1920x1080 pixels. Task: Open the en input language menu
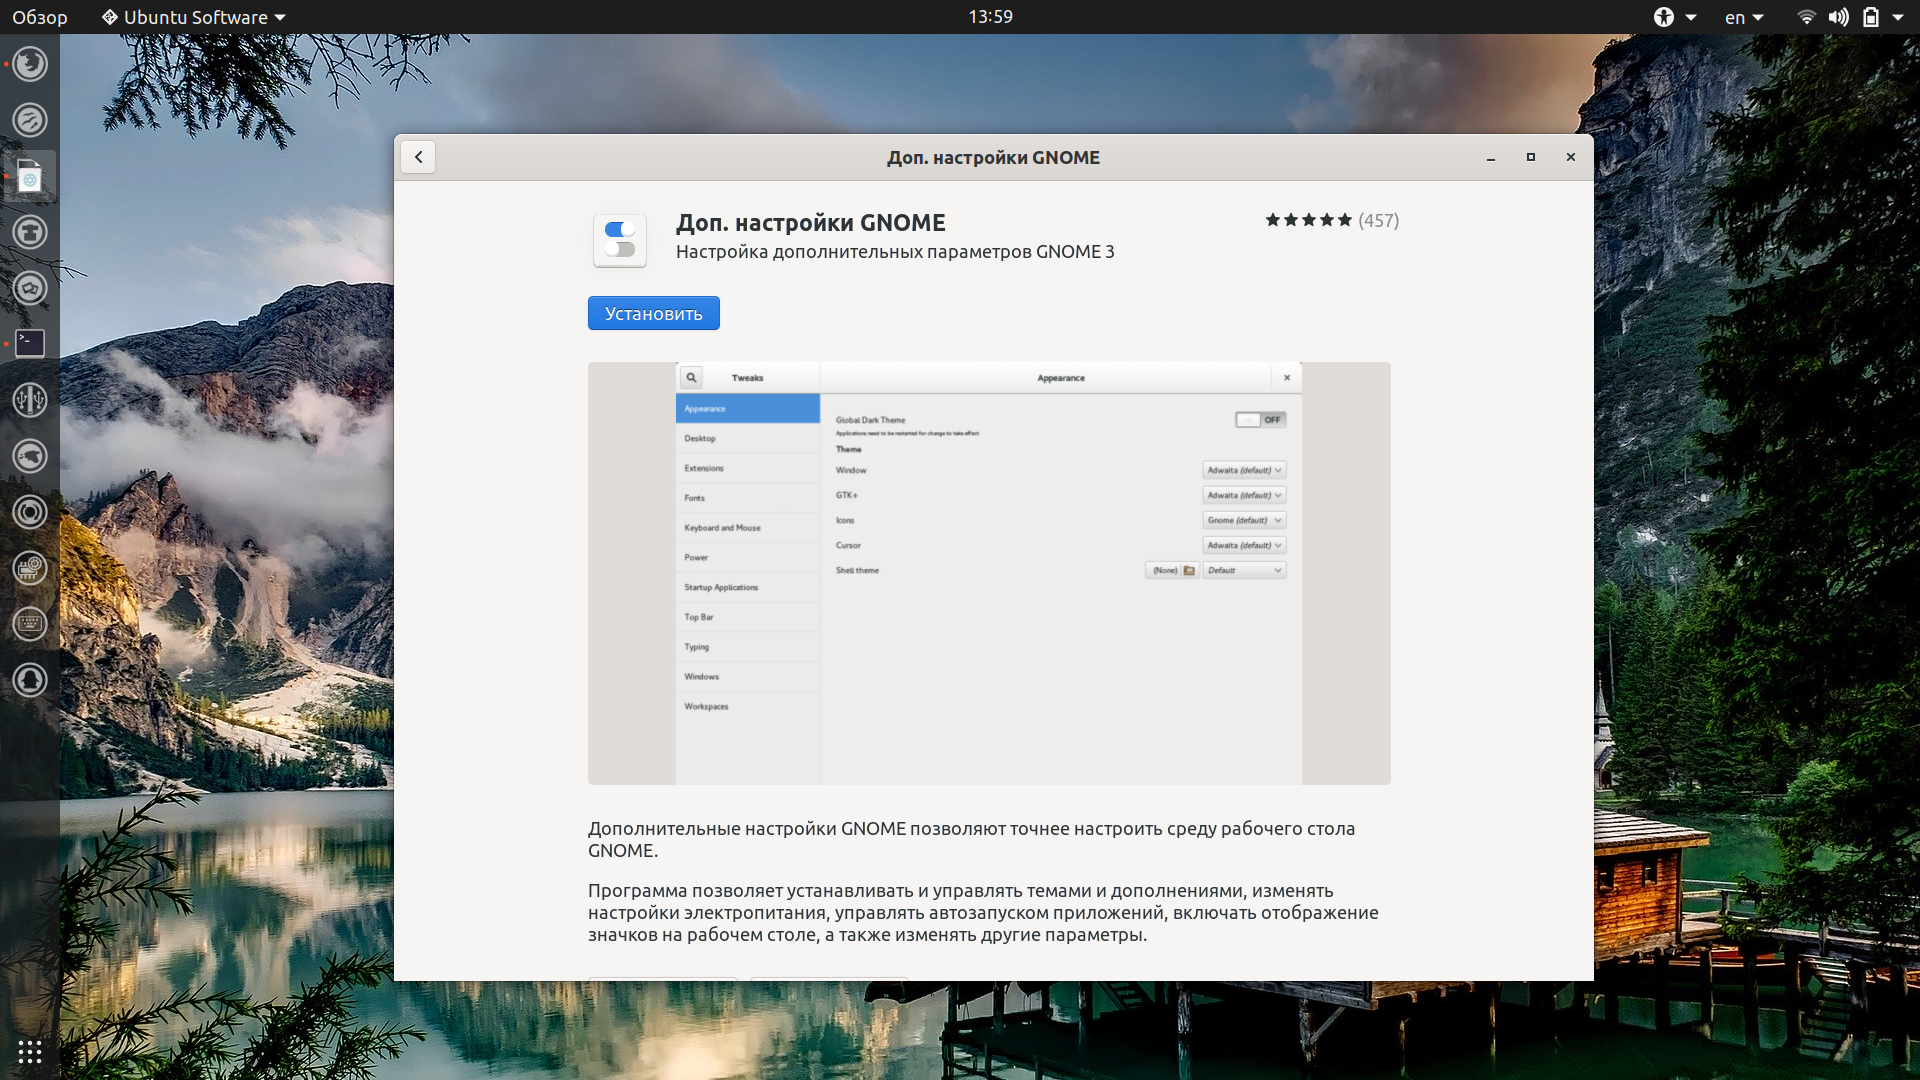(x=1744, y=17)
